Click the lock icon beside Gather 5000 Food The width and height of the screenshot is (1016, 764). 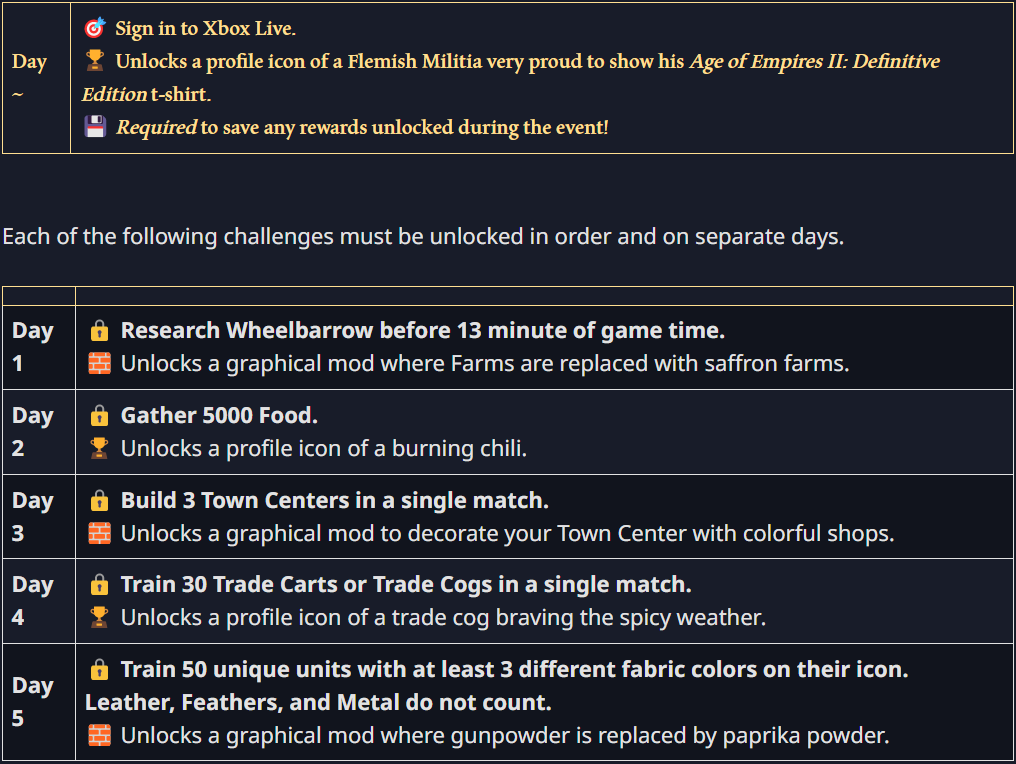pos(99,415)
